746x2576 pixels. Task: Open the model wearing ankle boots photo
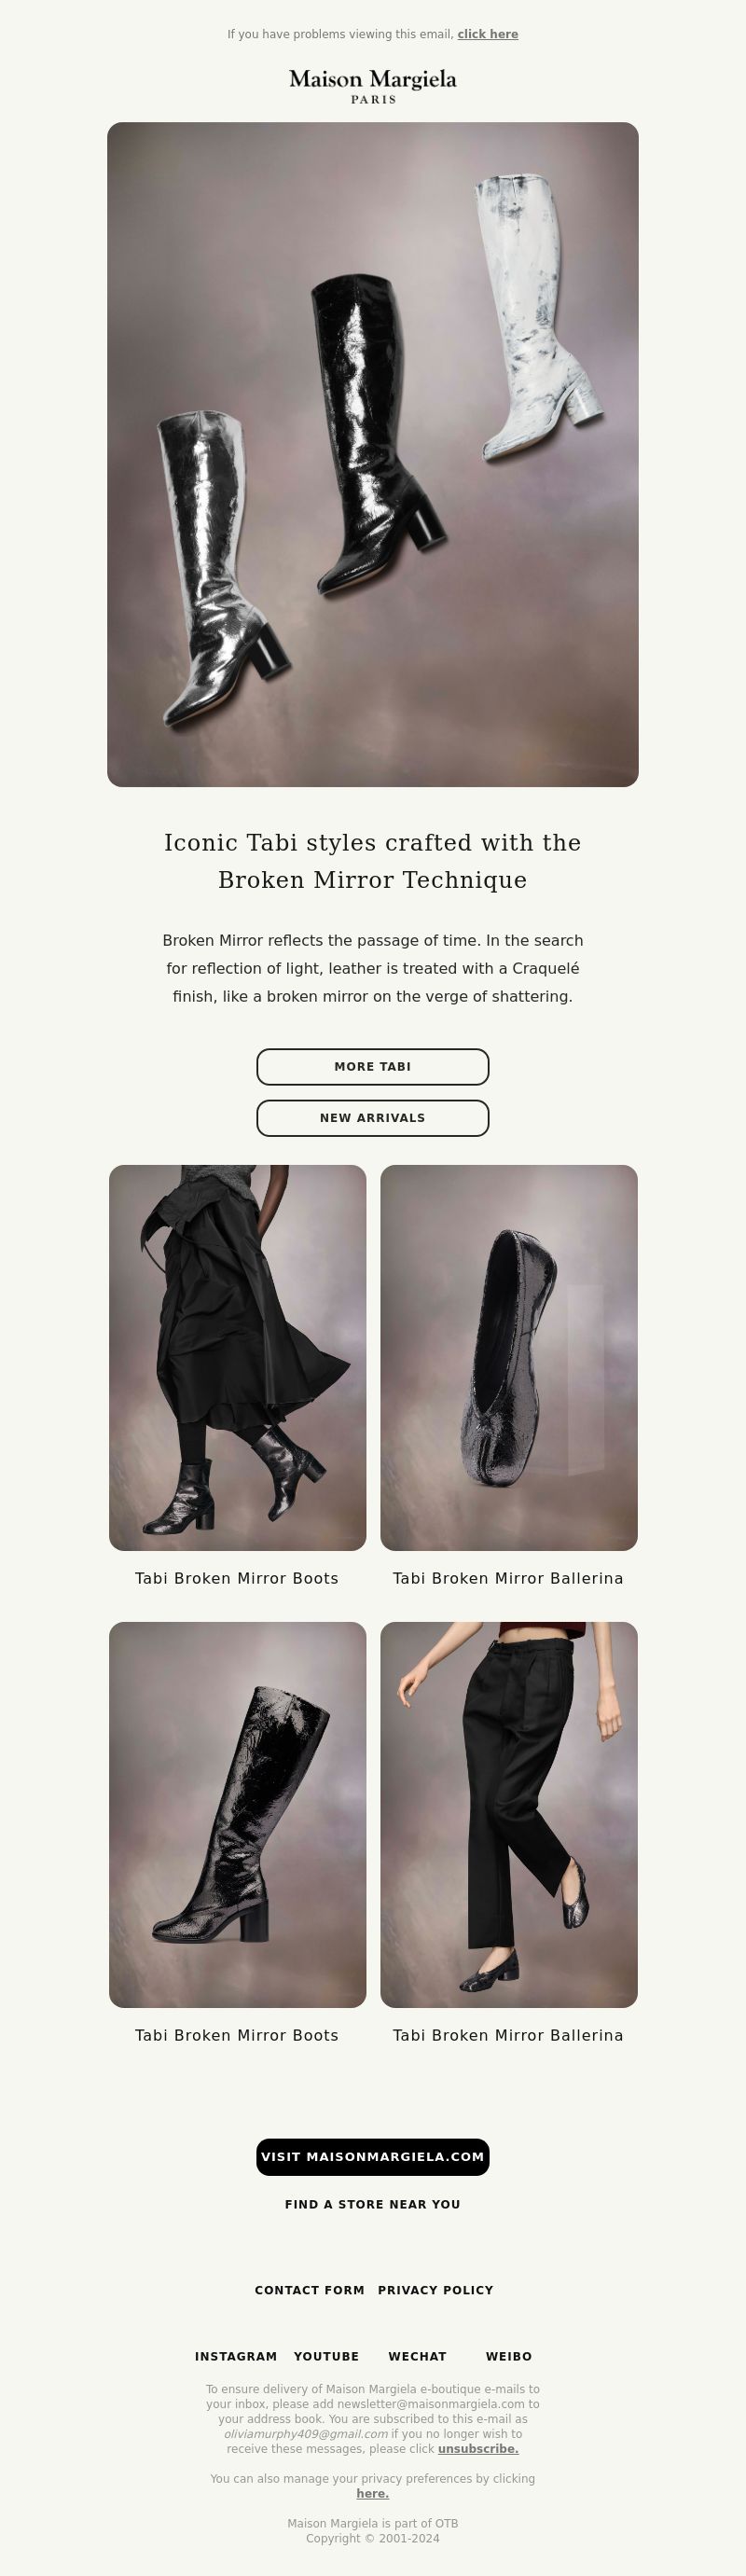coord(238,1357)
